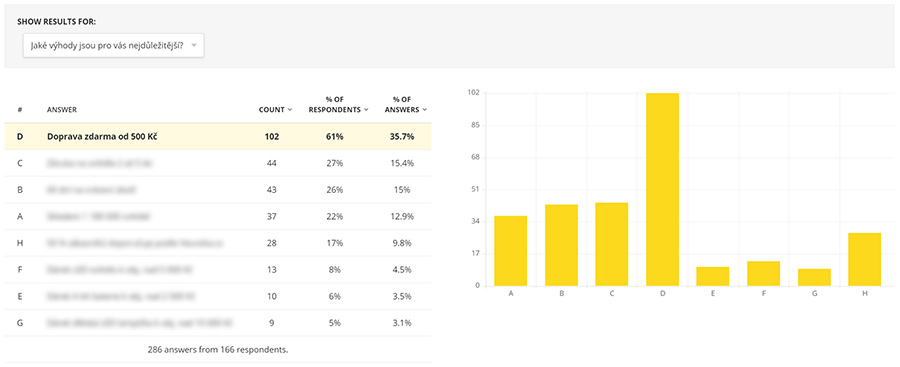Screen dimensions: 900x367
Task: Sort by % of Answers column
Action: tap(406, 105)
